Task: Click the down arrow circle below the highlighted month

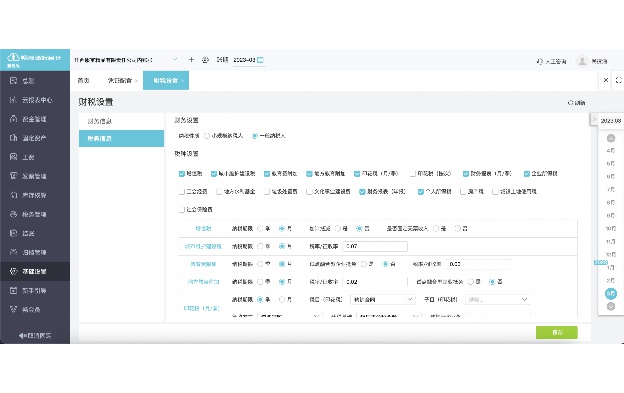Action: pos(610,306)
